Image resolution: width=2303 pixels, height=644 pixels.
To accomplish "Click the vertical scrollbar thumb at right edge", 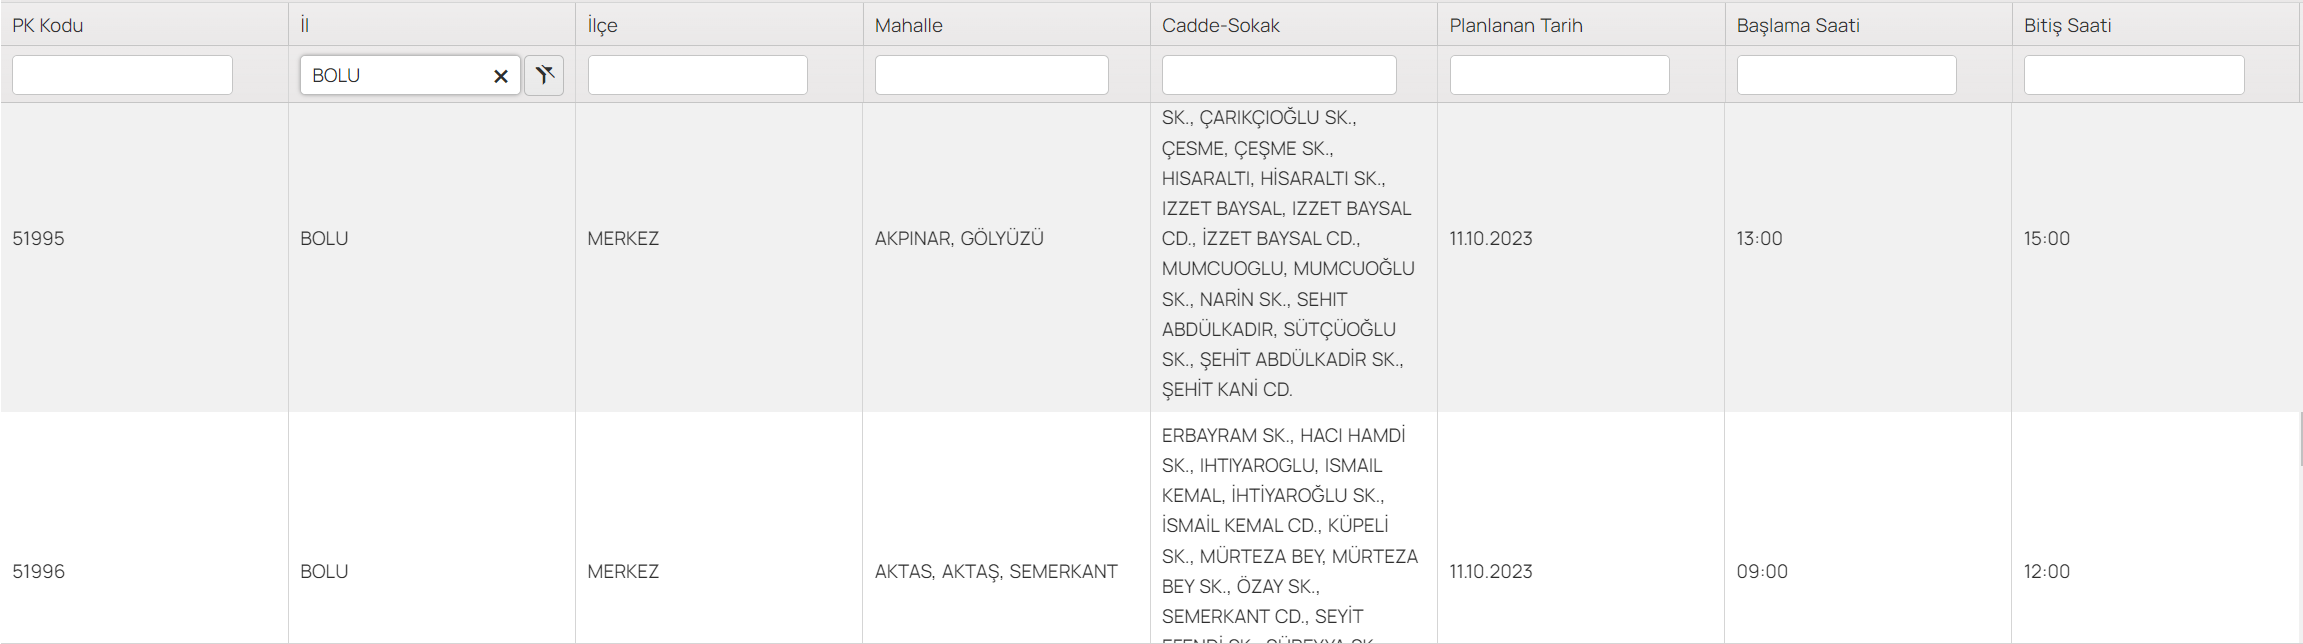I will point(2301,439).
